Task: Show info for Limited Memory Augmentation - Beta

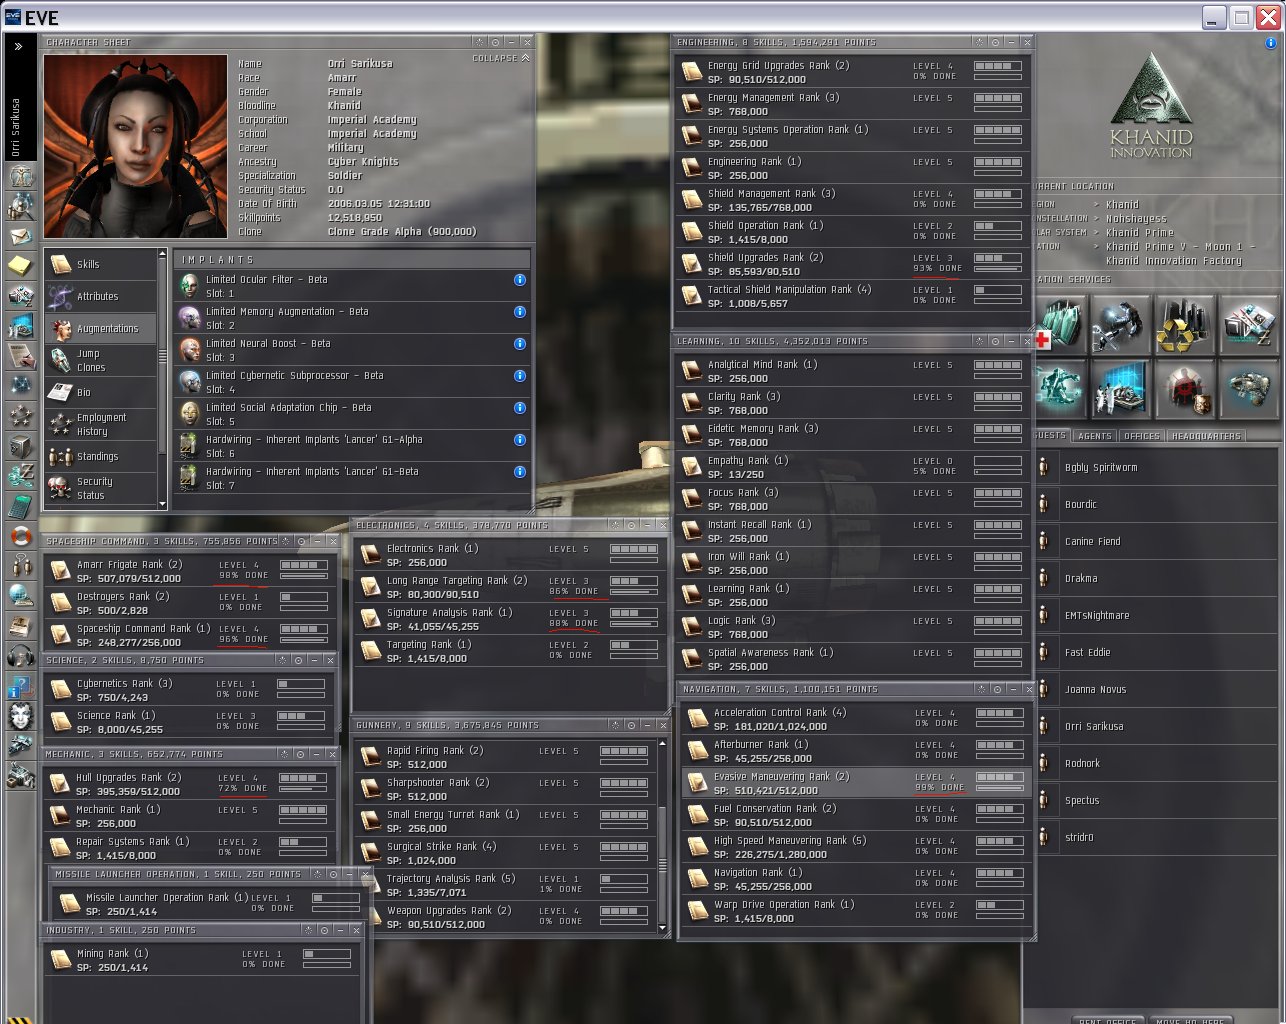Action: [x=520, y=312]
